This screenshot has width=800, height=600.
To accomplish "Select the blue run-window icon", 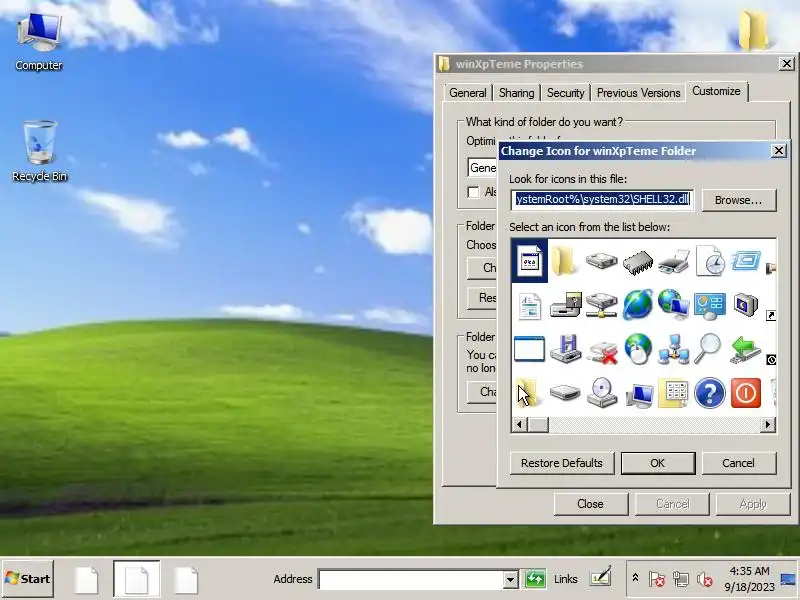I will [x=745, y=261].
